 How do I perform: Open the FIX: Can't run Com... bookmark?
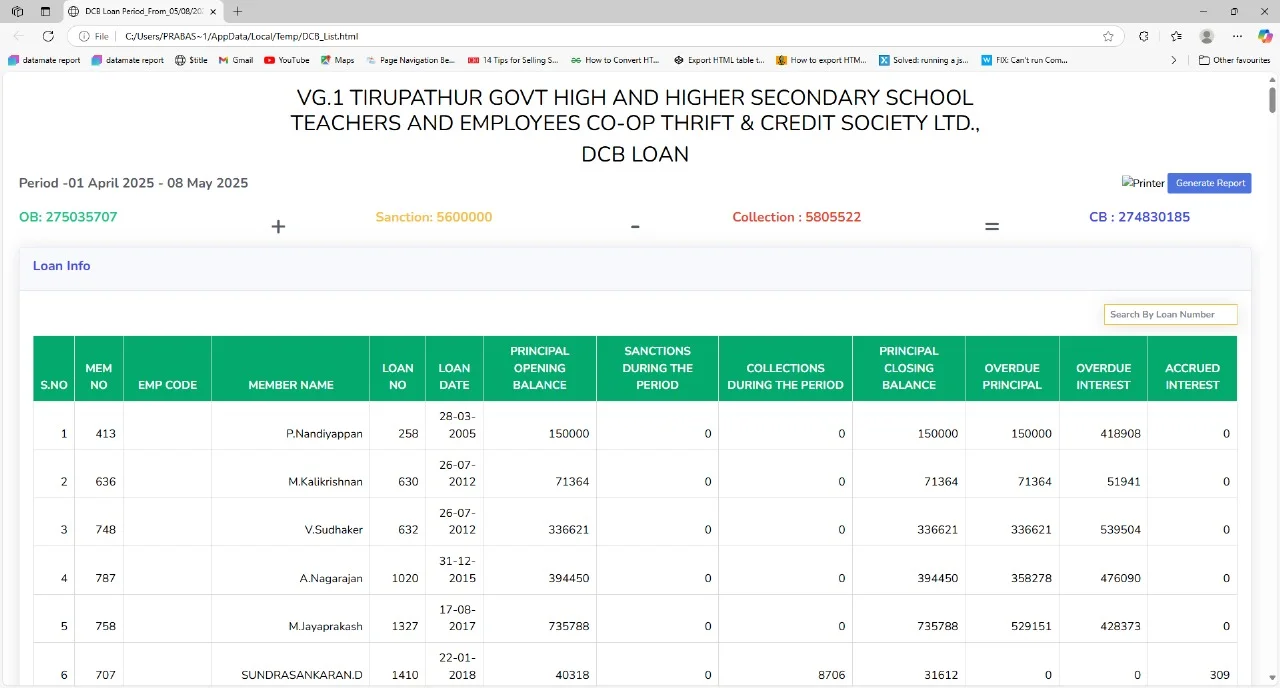[x=1025, y=60]
